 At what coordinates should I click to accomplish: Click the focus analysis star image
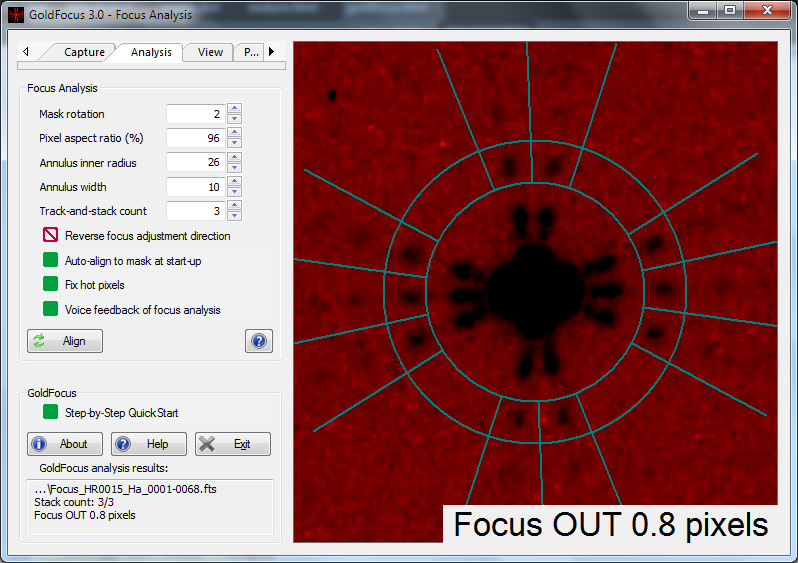(535, 292)
